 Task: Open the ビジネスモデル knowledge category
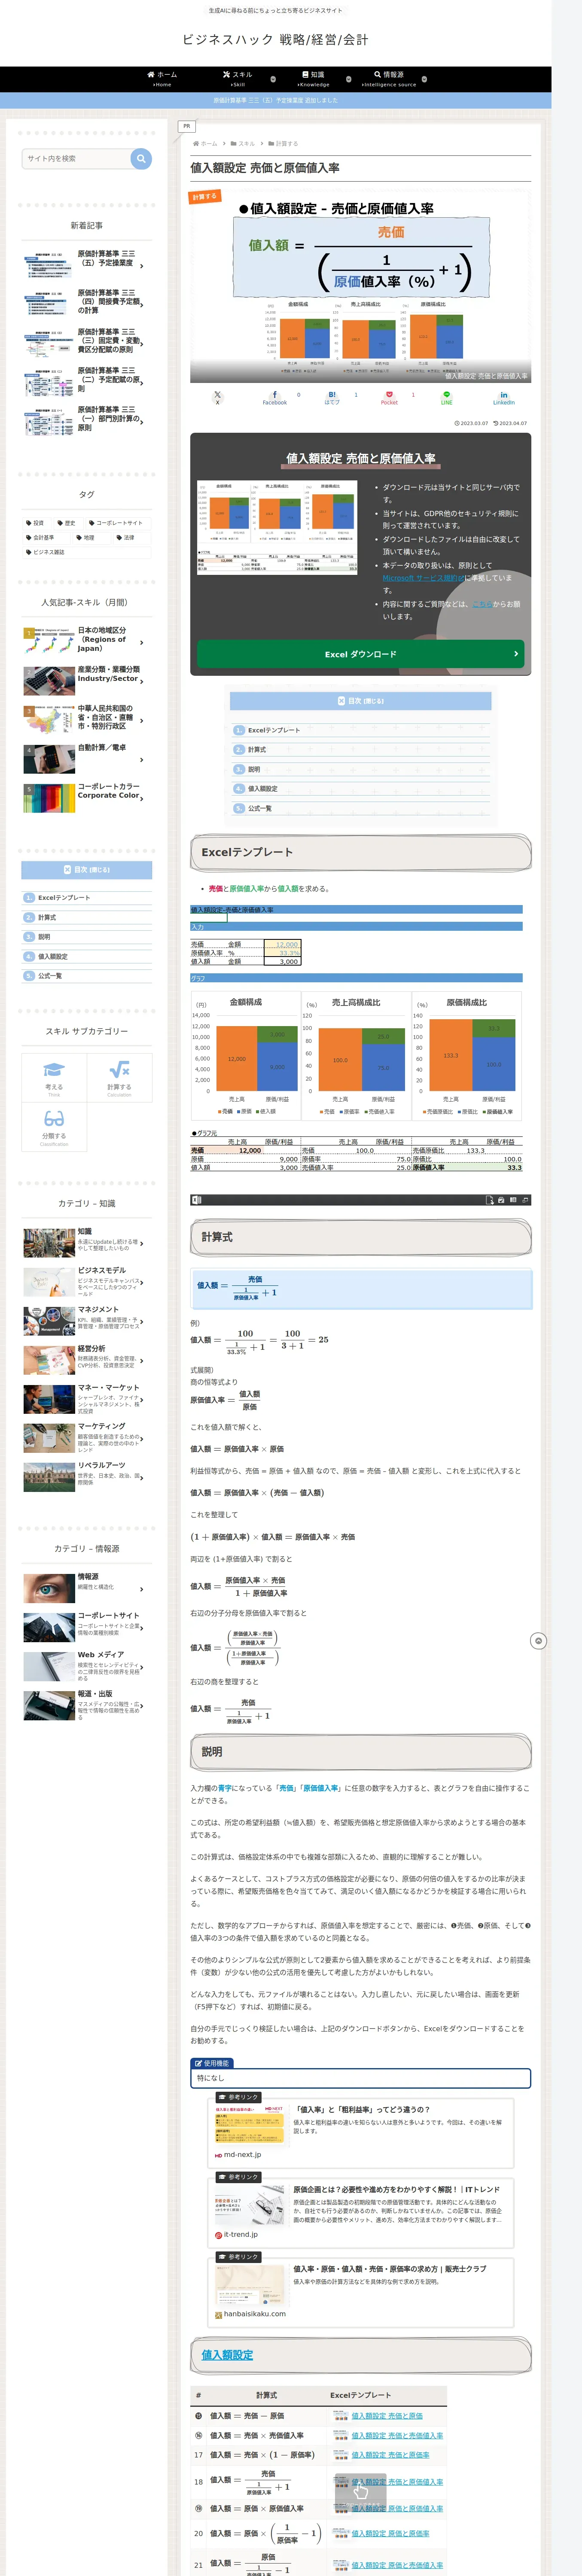87,1282
